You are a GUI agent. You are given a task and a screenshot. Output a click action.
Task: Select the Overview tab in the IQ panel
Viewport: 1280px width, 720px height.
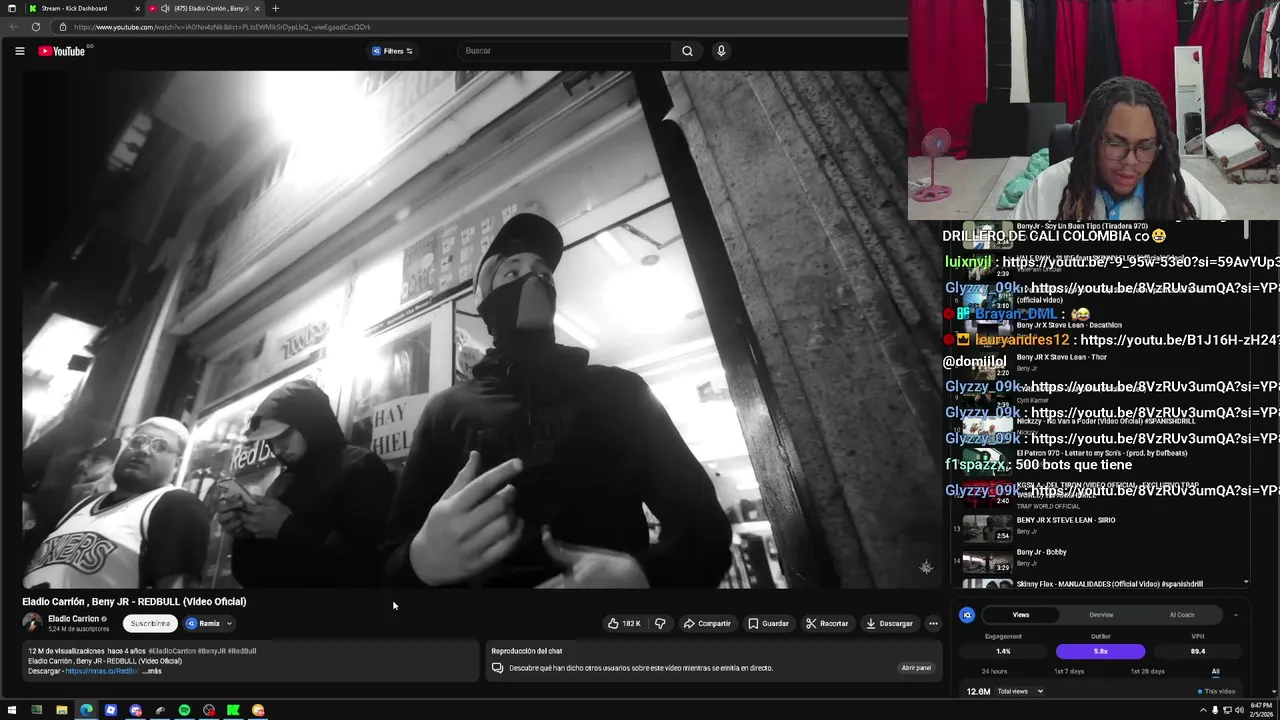tap(1101, 615)
